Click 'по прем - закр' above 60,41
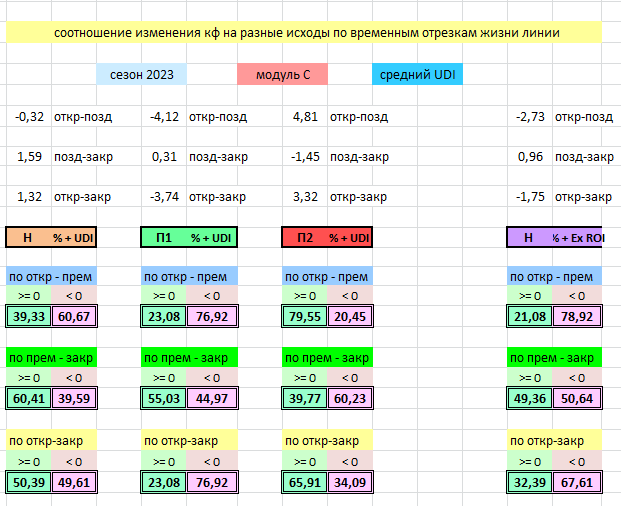Image resolution: width=621 pixels, height=506 pixels. 51,358
